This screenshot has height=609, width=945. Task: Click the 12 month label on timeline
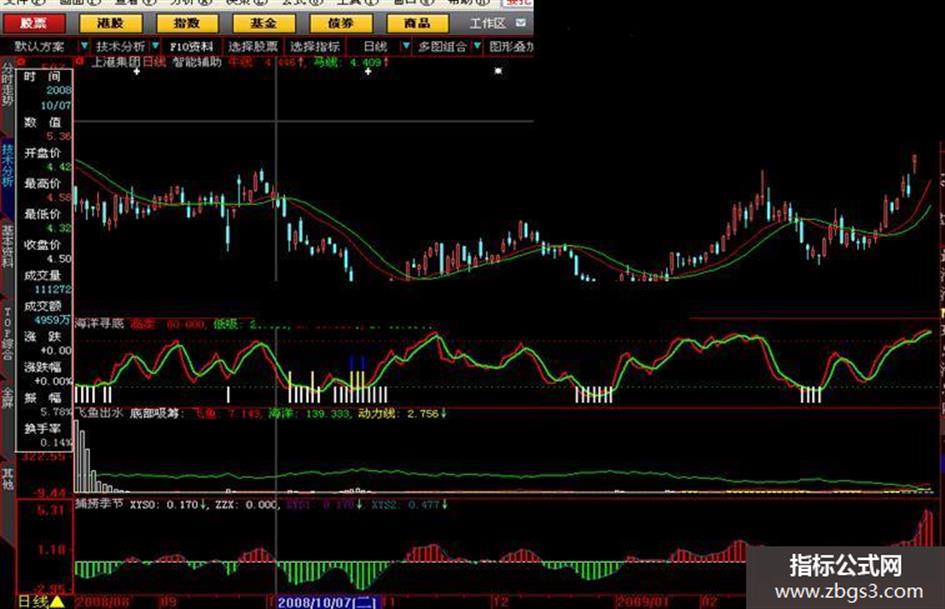[500, 602]
